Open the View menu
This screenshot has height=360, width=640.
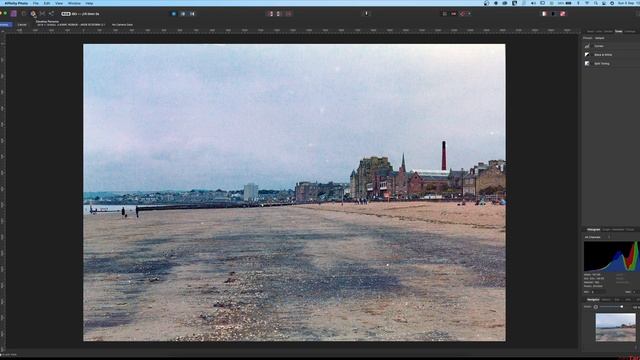pos(59,3)
